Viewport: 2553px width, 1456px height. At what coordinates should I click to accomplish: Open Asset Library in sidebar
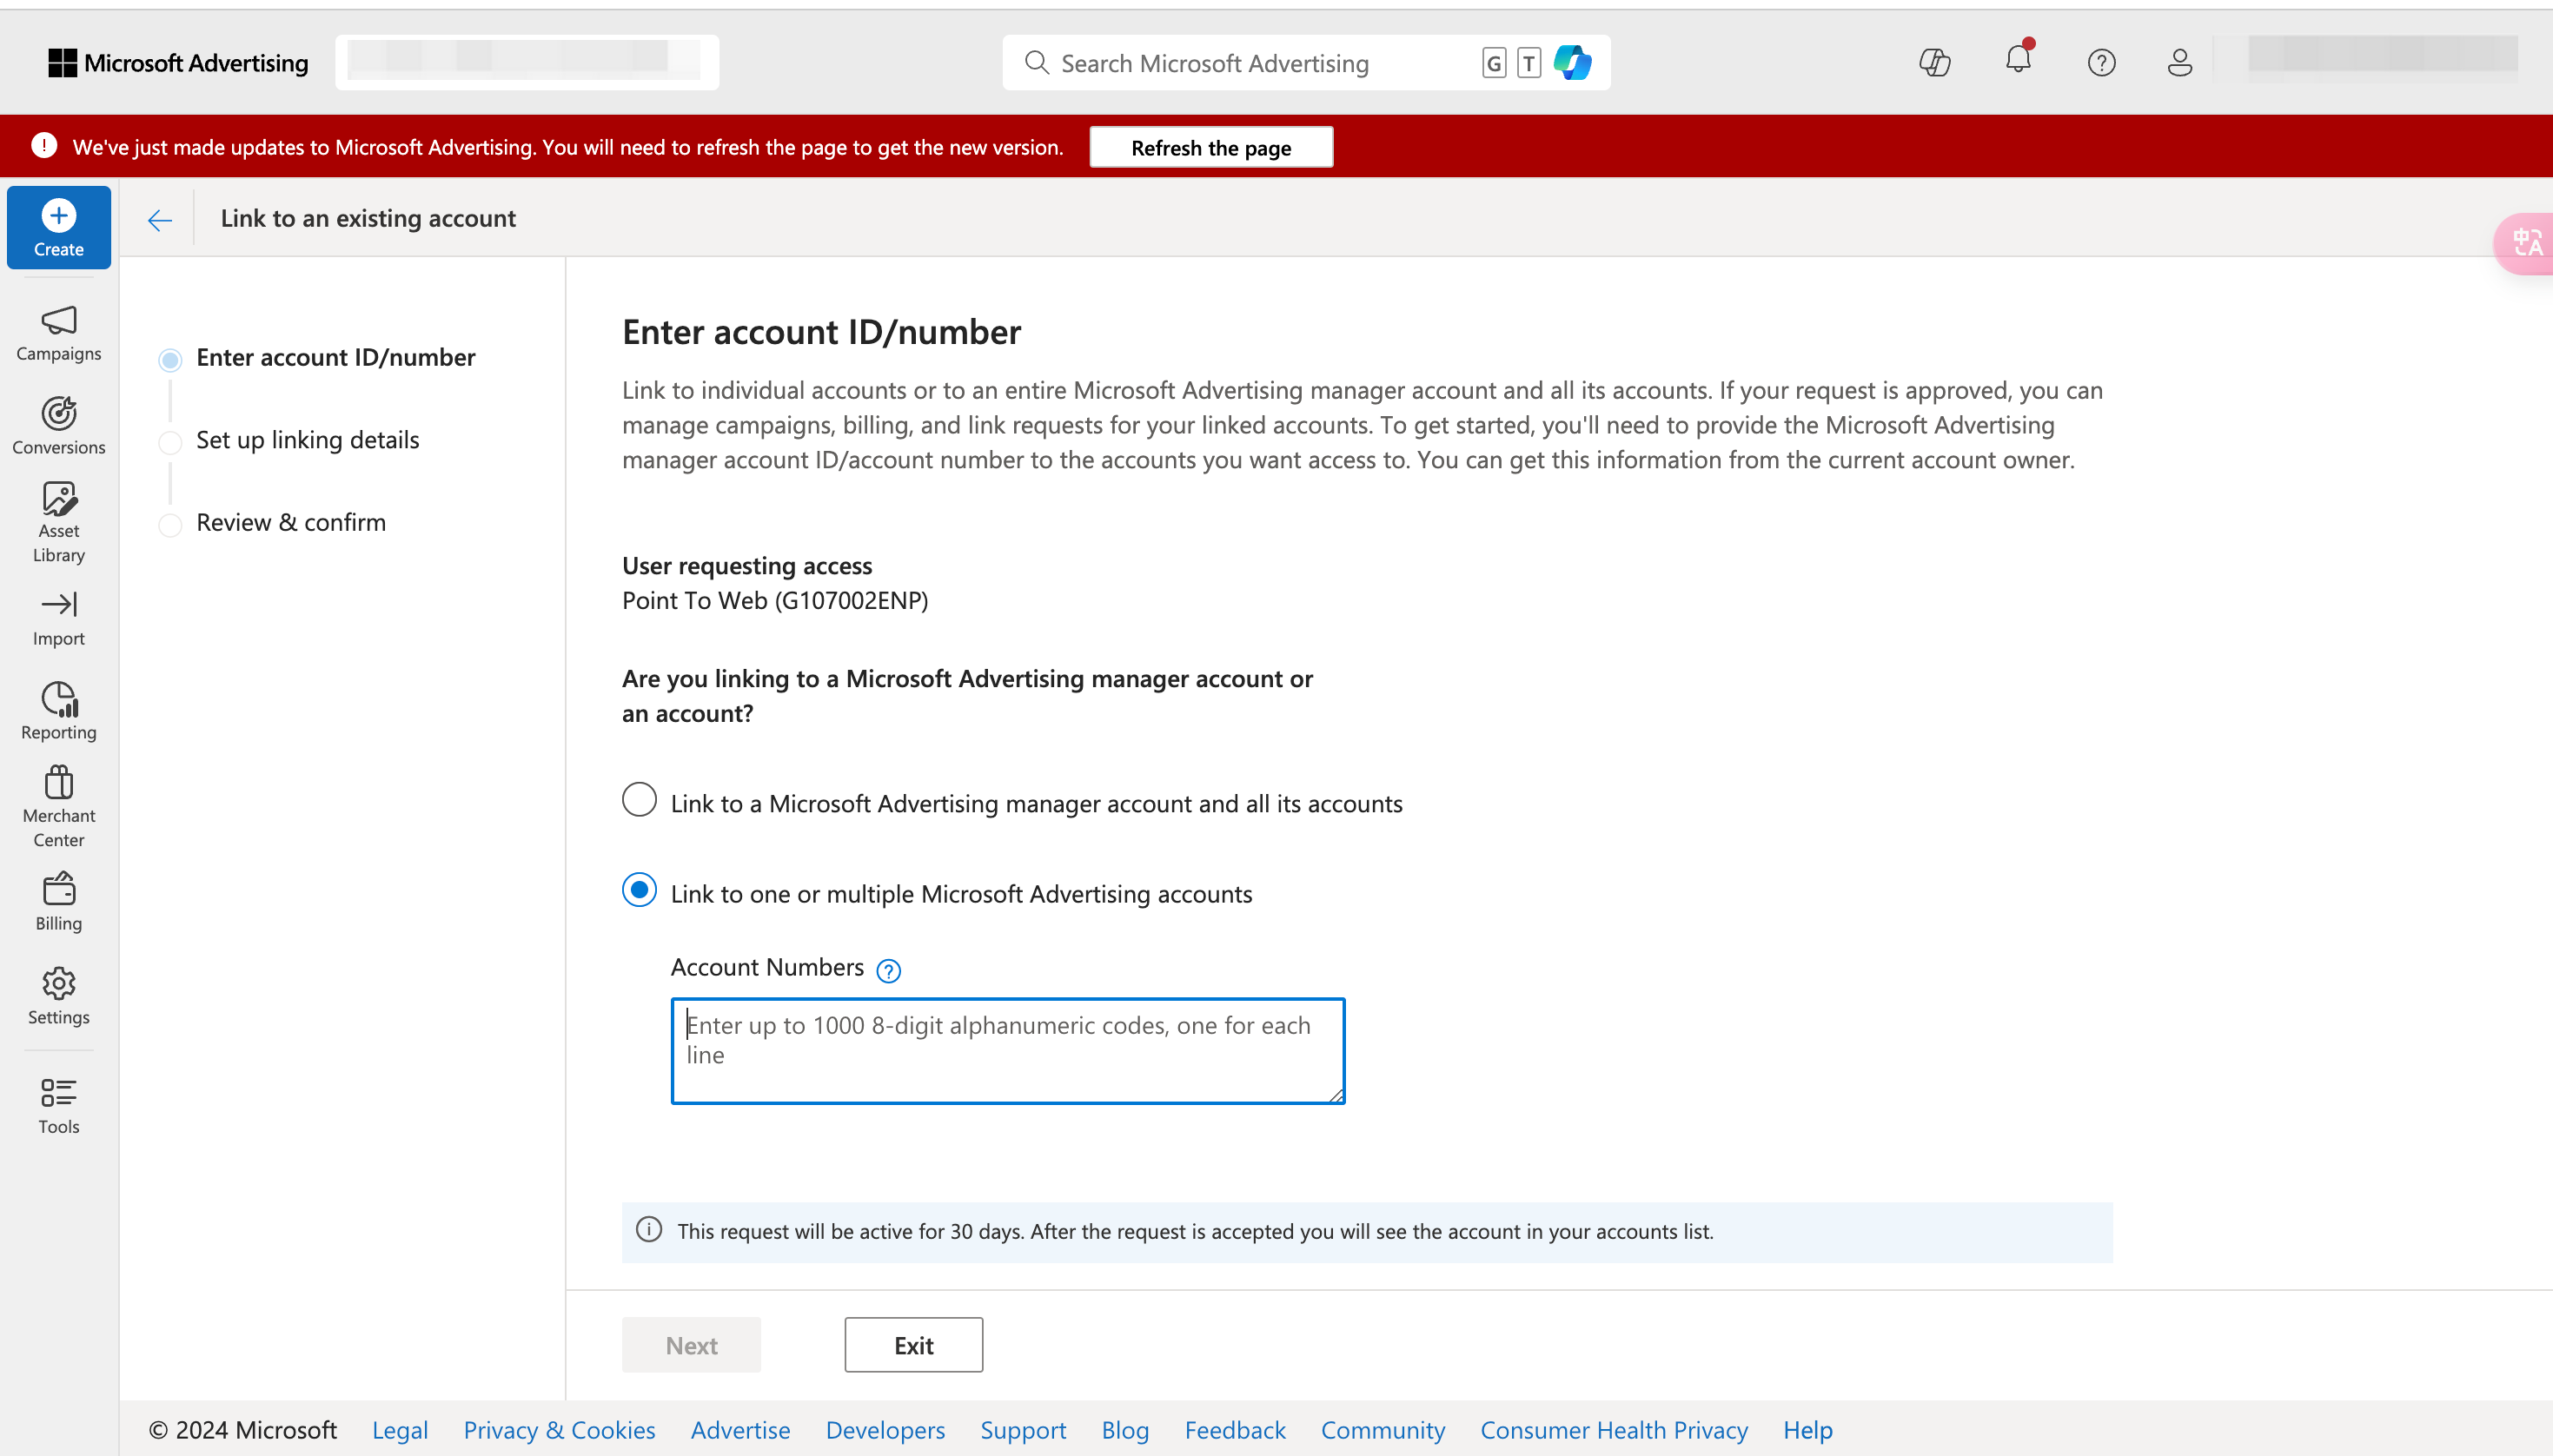[59, 522]
